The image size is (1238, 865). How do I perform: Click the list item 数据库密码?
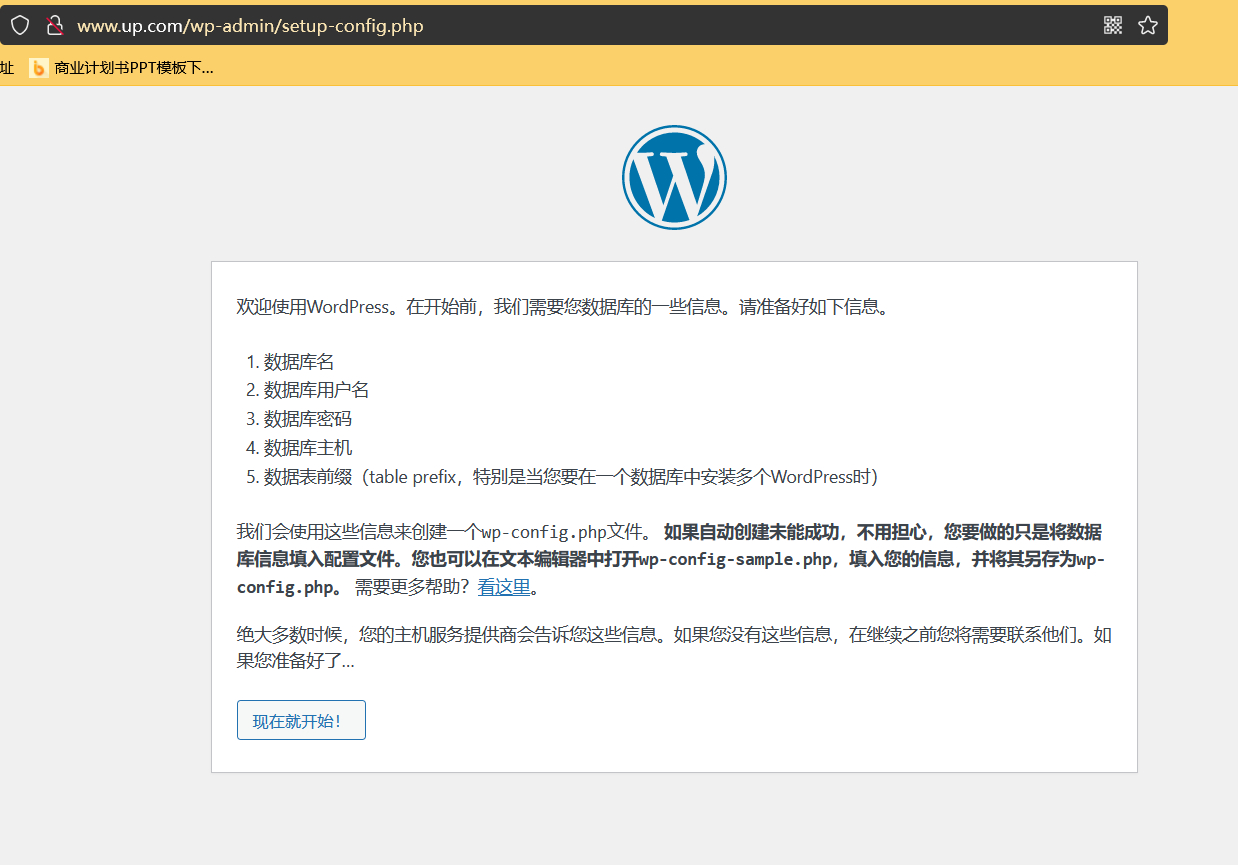point(308,419)
